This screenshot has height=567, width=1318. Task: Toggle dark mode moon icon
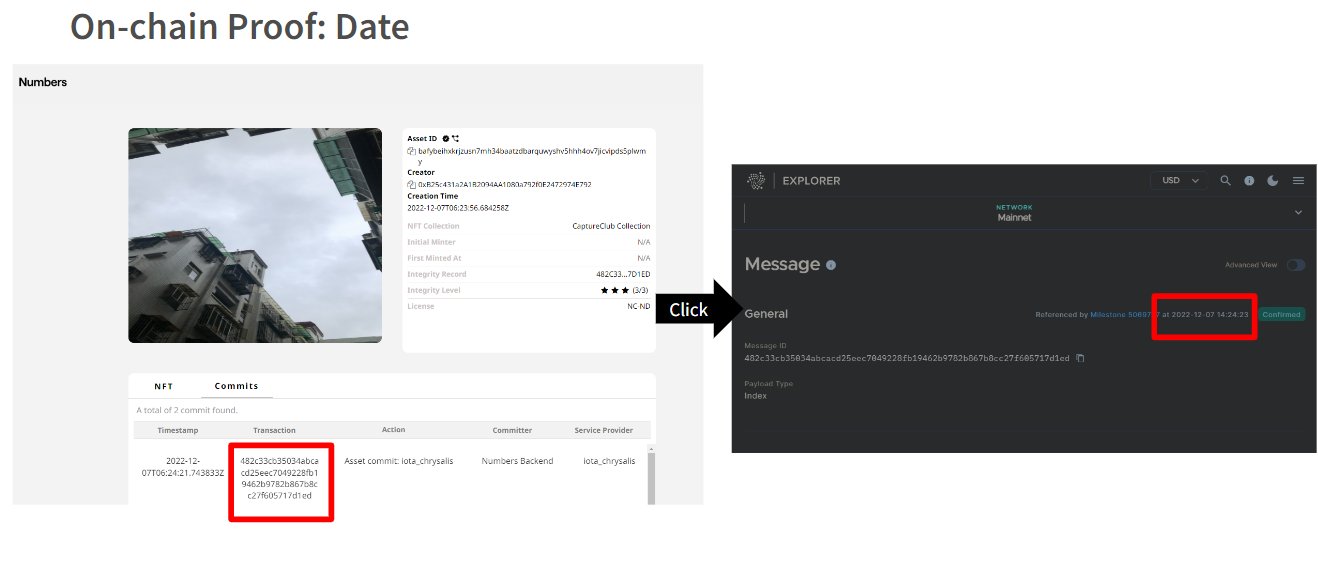pos(1273,181)
